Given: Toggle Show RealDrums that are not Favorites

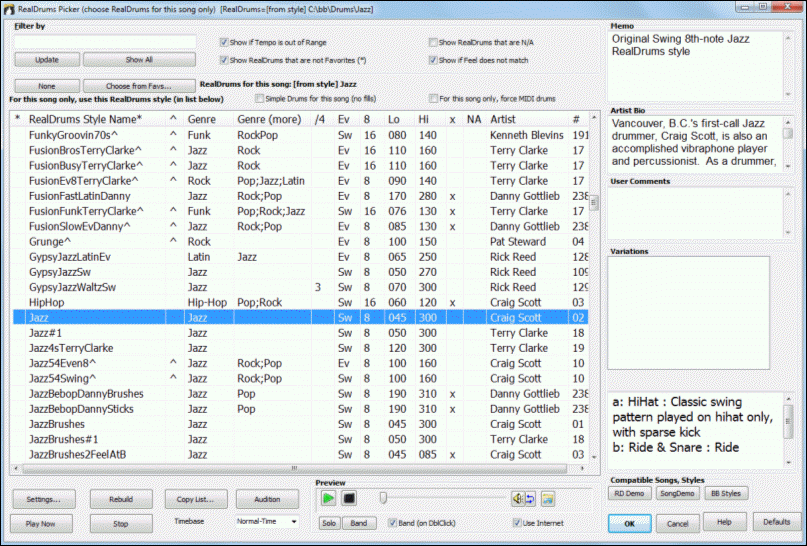Looking at the screenshot, I should [x=224, y=60].
